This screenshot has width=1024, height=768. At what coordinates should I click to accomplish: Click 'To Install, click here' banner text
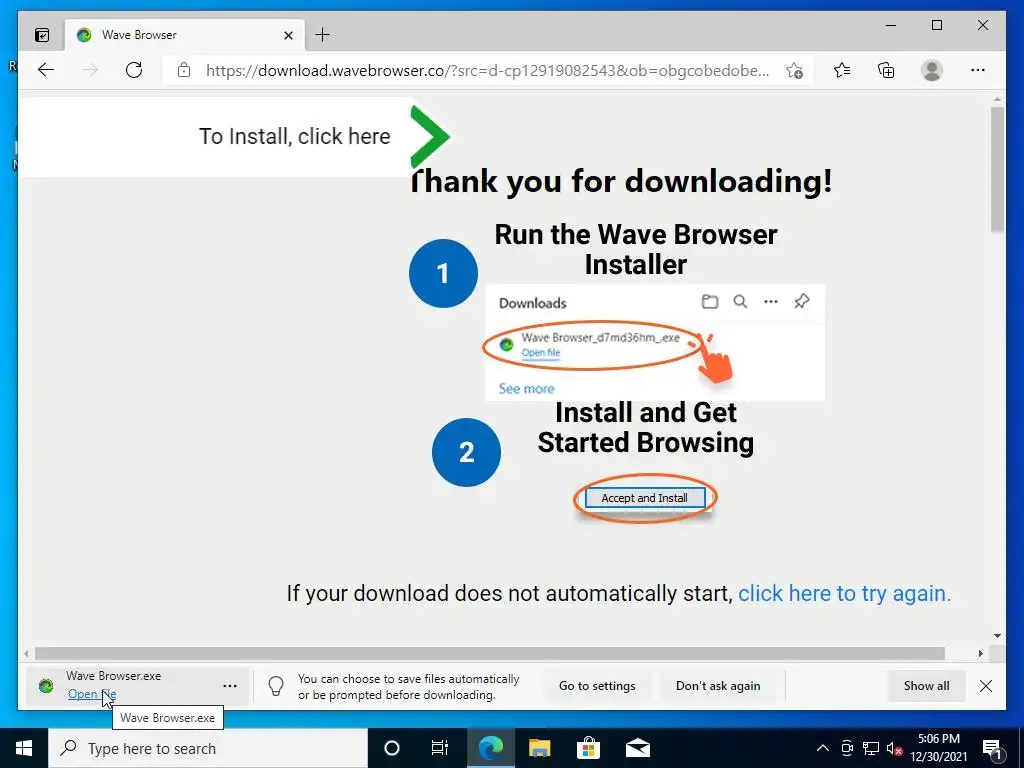tap(295, 136)
